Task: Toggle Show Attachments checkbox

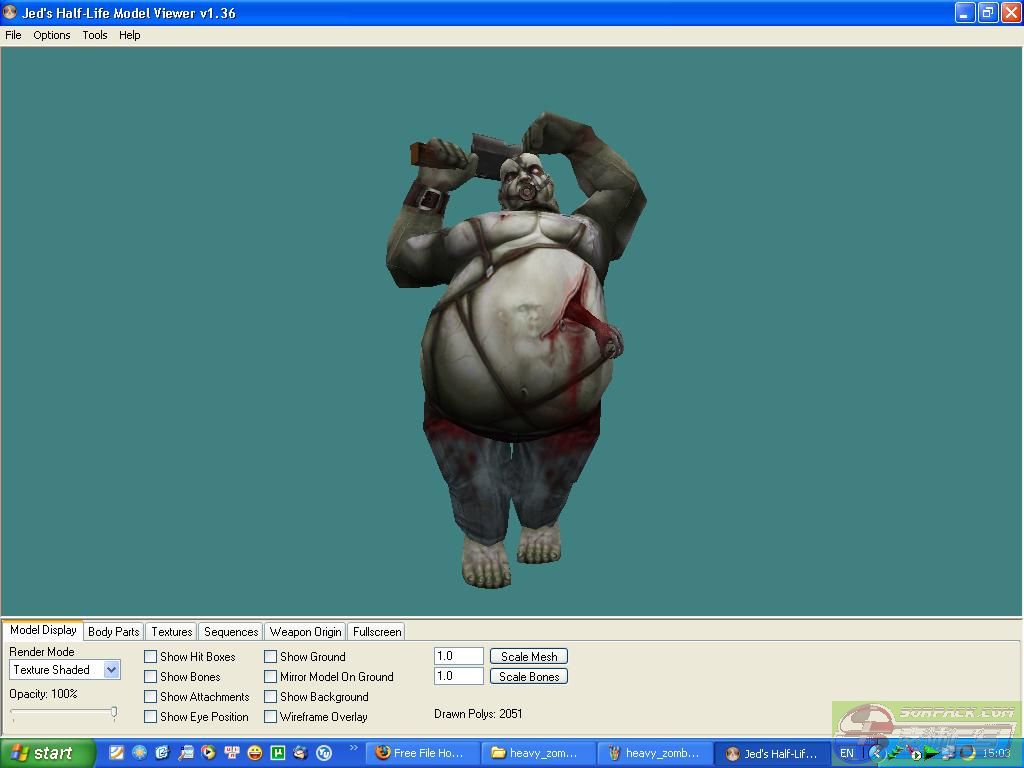Action: pyautogui.click(x=151, y=697)
